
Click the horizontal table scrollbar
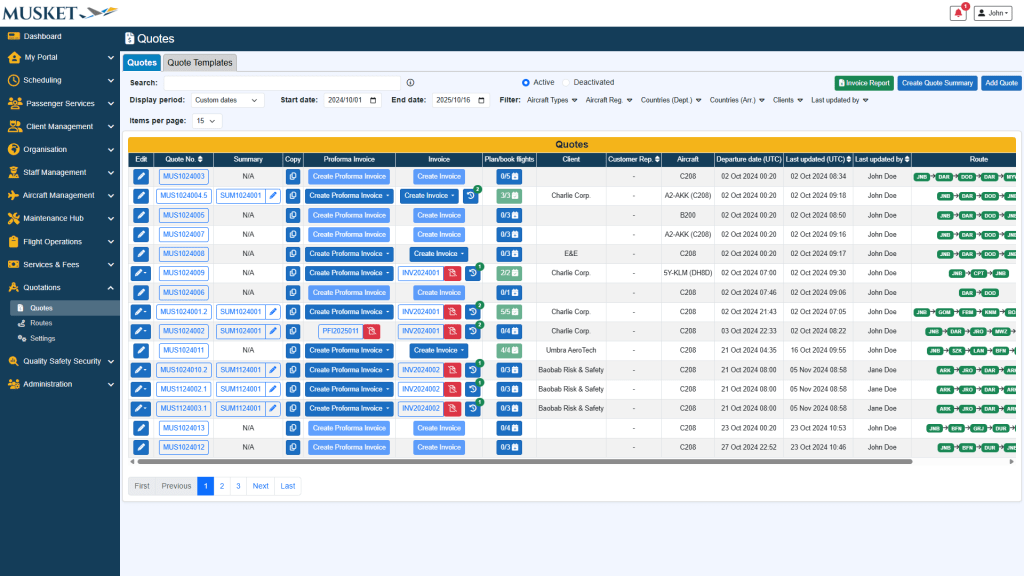tap(520, 462)
